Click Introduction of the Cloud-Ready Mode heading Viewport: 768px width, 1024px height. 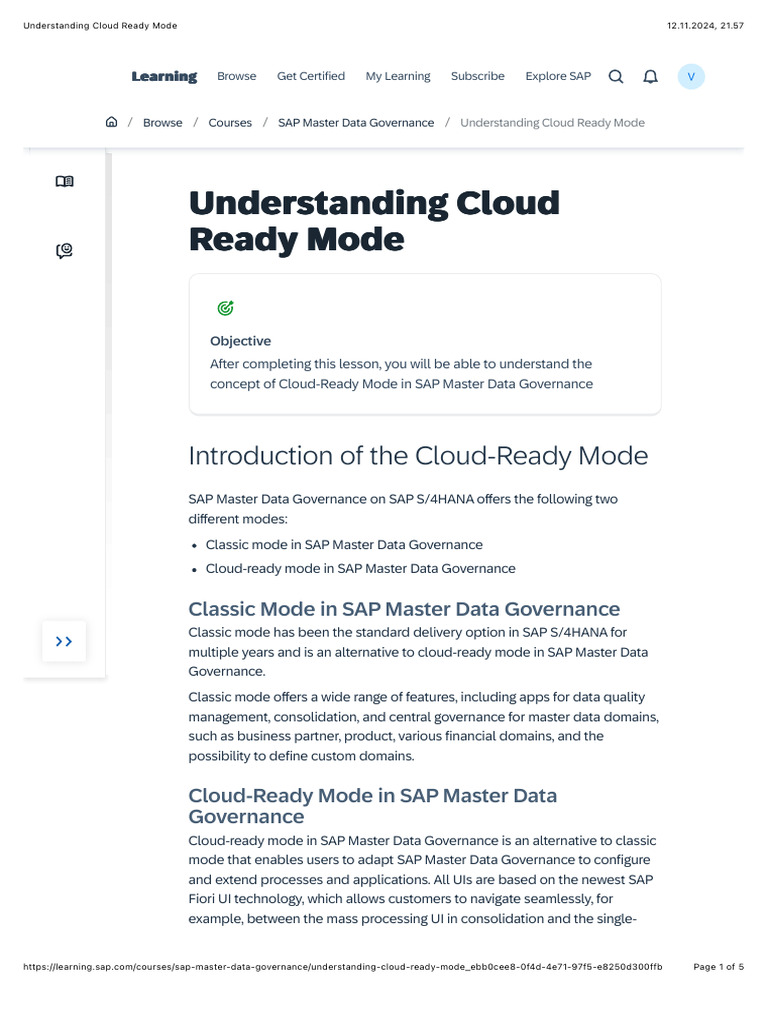coord(418,456)
